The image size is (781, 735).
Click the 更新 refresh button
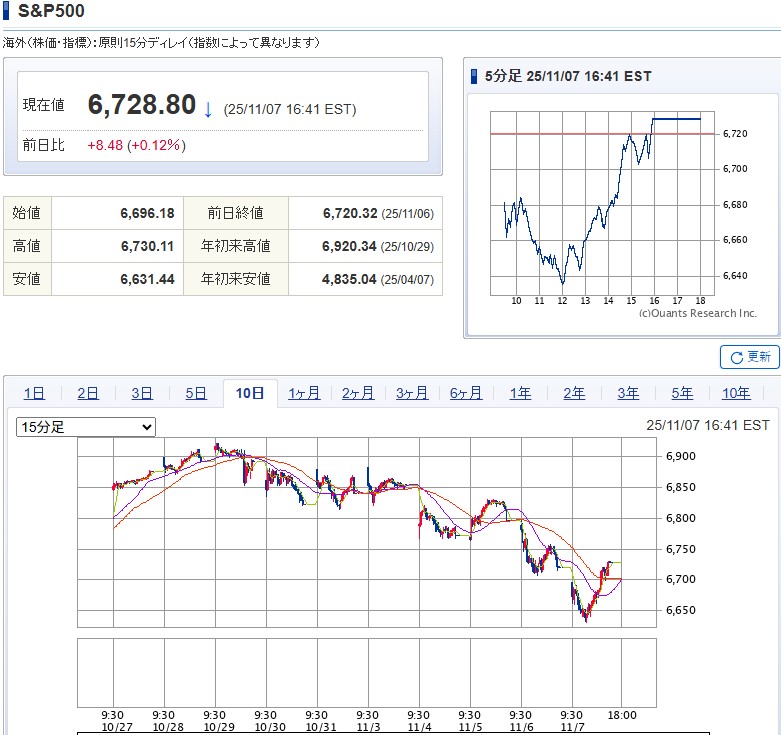(749, 357)
